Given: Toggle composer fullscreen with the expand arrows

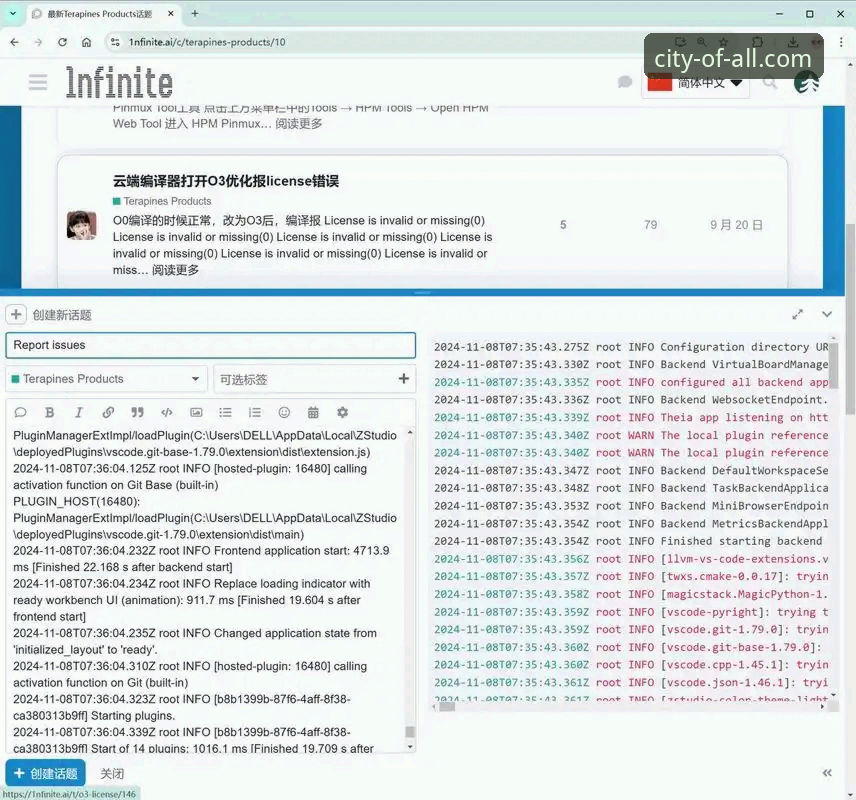Looking at the screenshot, I should point(798,315).
